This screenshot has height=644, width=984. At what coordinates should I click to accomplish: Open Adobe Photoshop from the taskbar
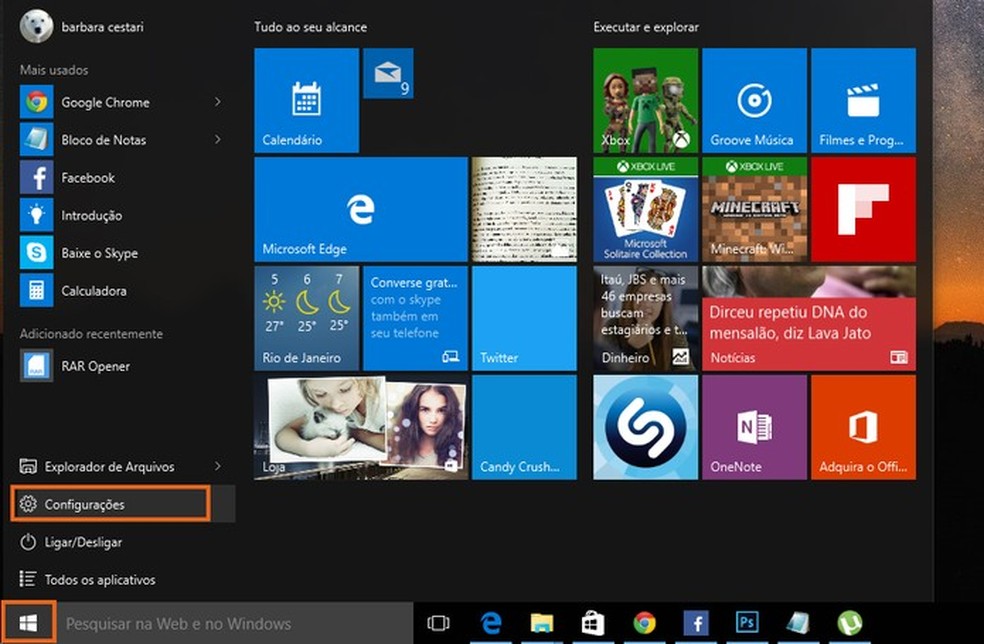(x=746, y=622)
